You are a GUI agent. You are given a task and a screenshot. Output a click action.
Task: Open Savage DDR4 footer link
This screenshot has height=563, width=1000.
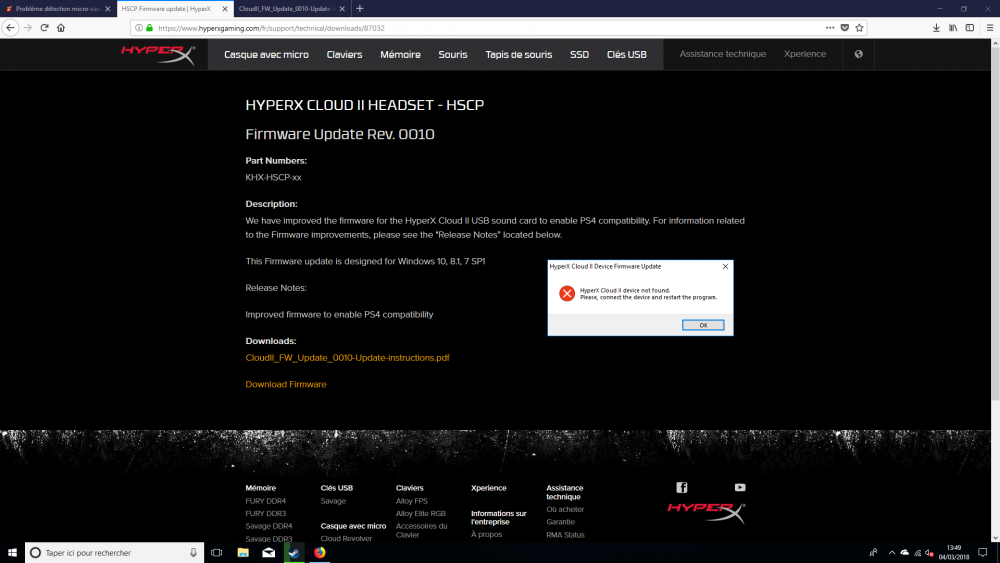pyautogui.click(x=268, y=526)
